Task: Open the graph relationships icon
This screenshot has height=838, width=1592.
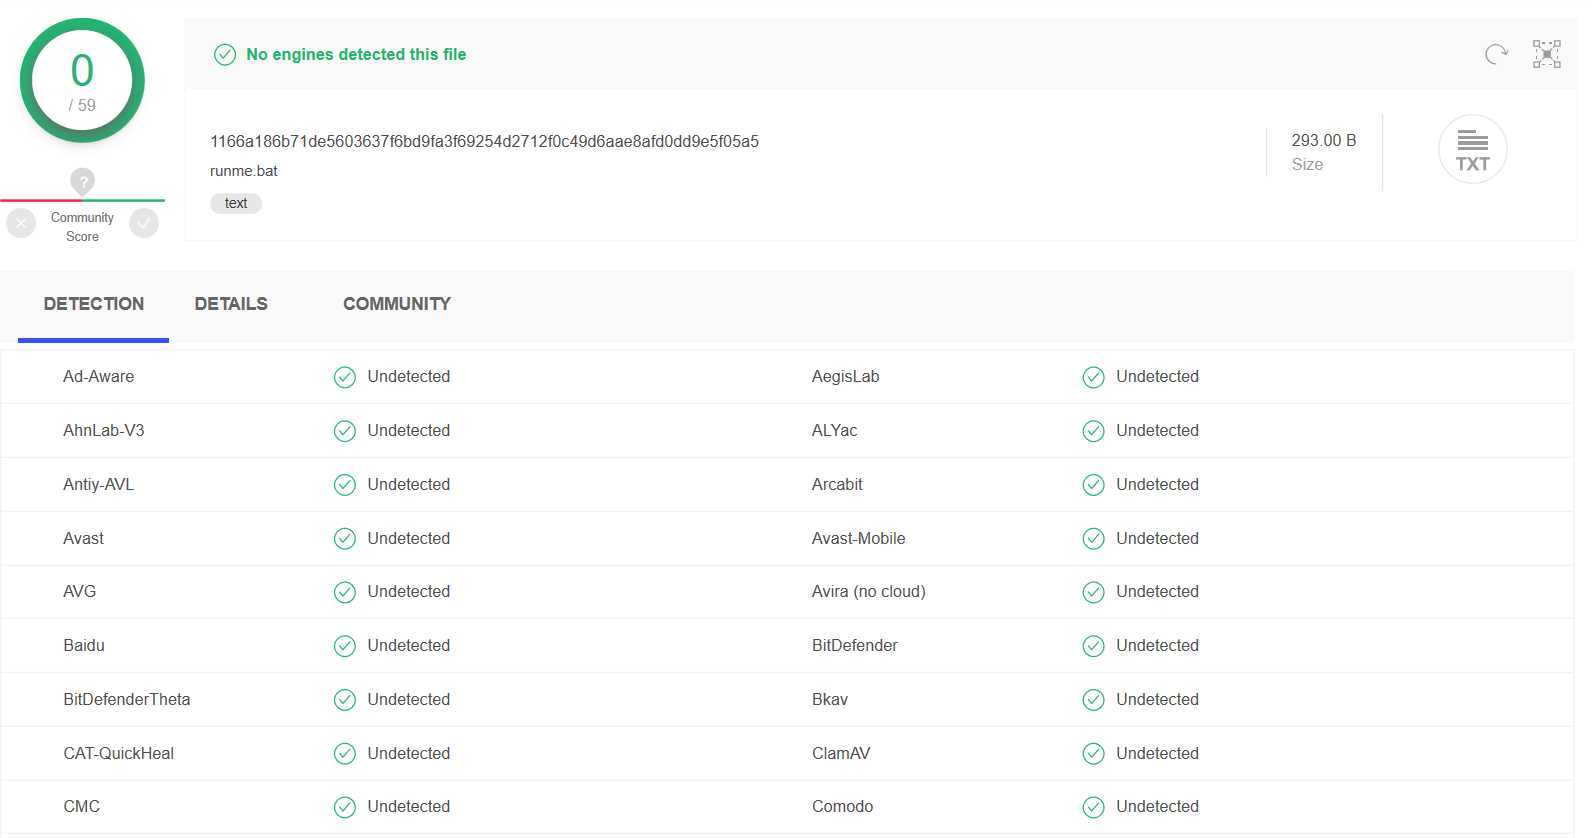Action: pos(1546,54)
